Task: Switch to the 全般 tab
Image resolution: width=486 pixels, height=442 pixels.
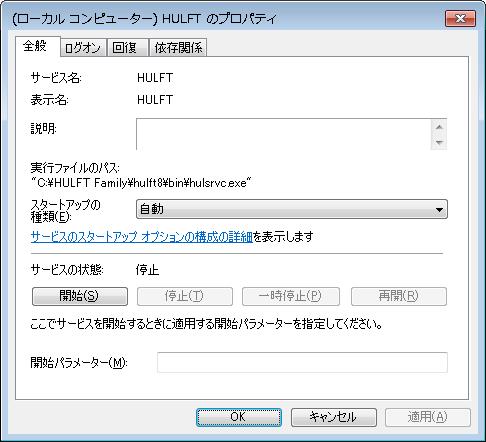Action: tap(35, 46)
